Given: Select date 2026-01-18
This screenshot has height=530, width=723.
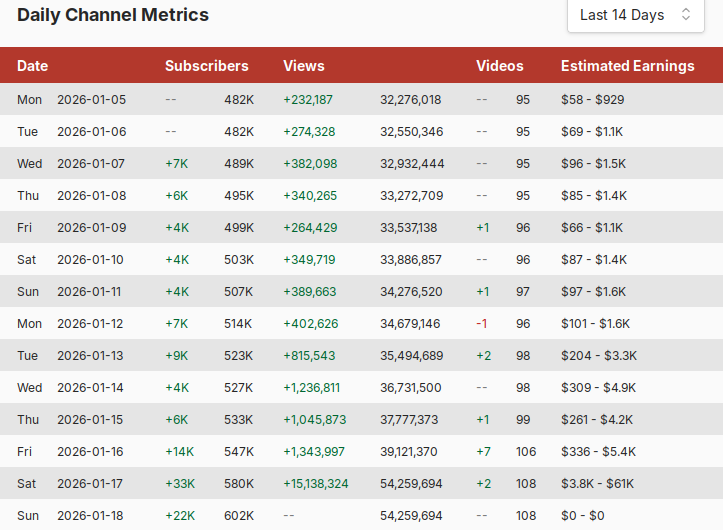Looking at the screenshot, I should [x=90, y=516].
